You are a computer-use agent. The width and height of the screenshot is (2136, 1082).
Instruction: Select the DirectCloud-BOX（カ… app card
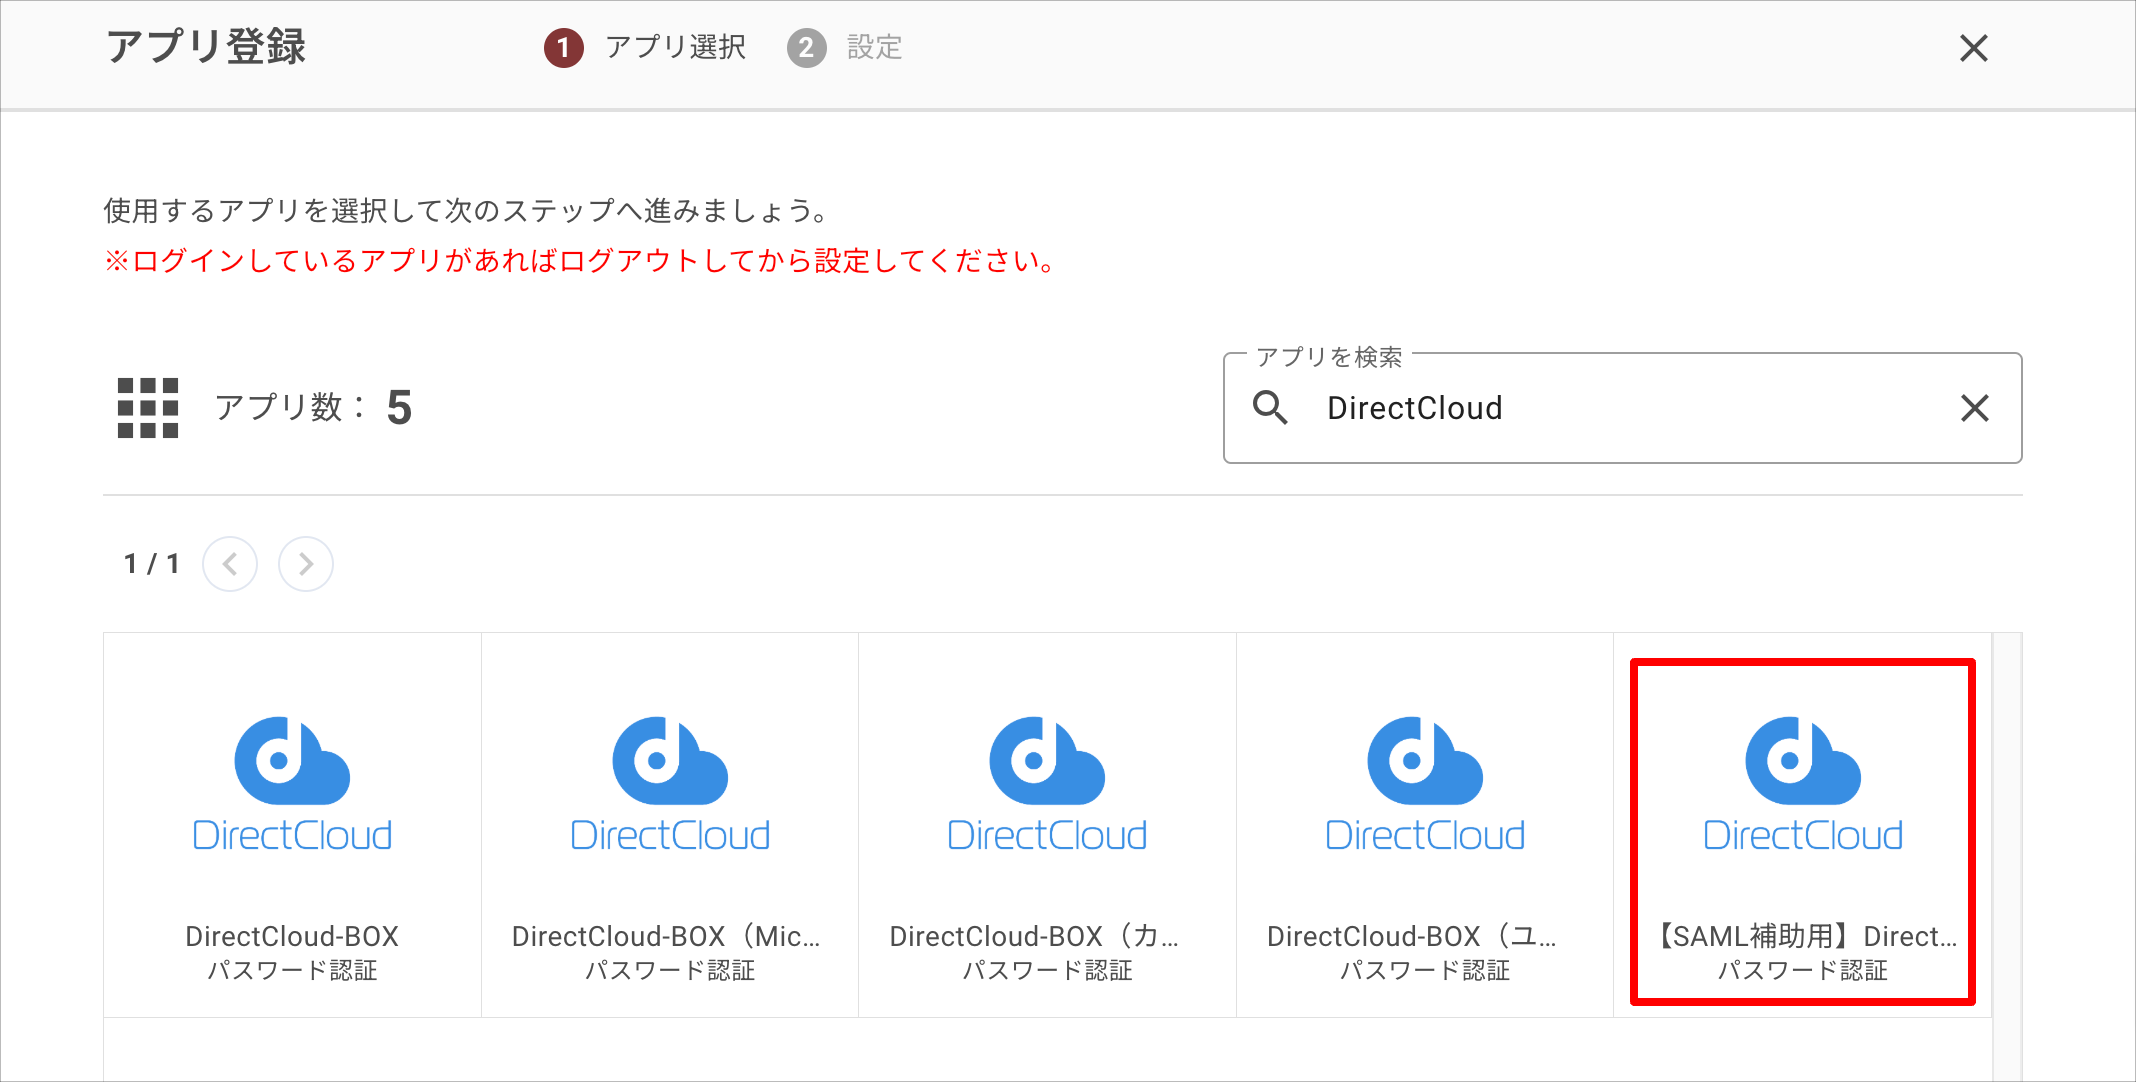pyautogui.click(x=1047, y=825)
